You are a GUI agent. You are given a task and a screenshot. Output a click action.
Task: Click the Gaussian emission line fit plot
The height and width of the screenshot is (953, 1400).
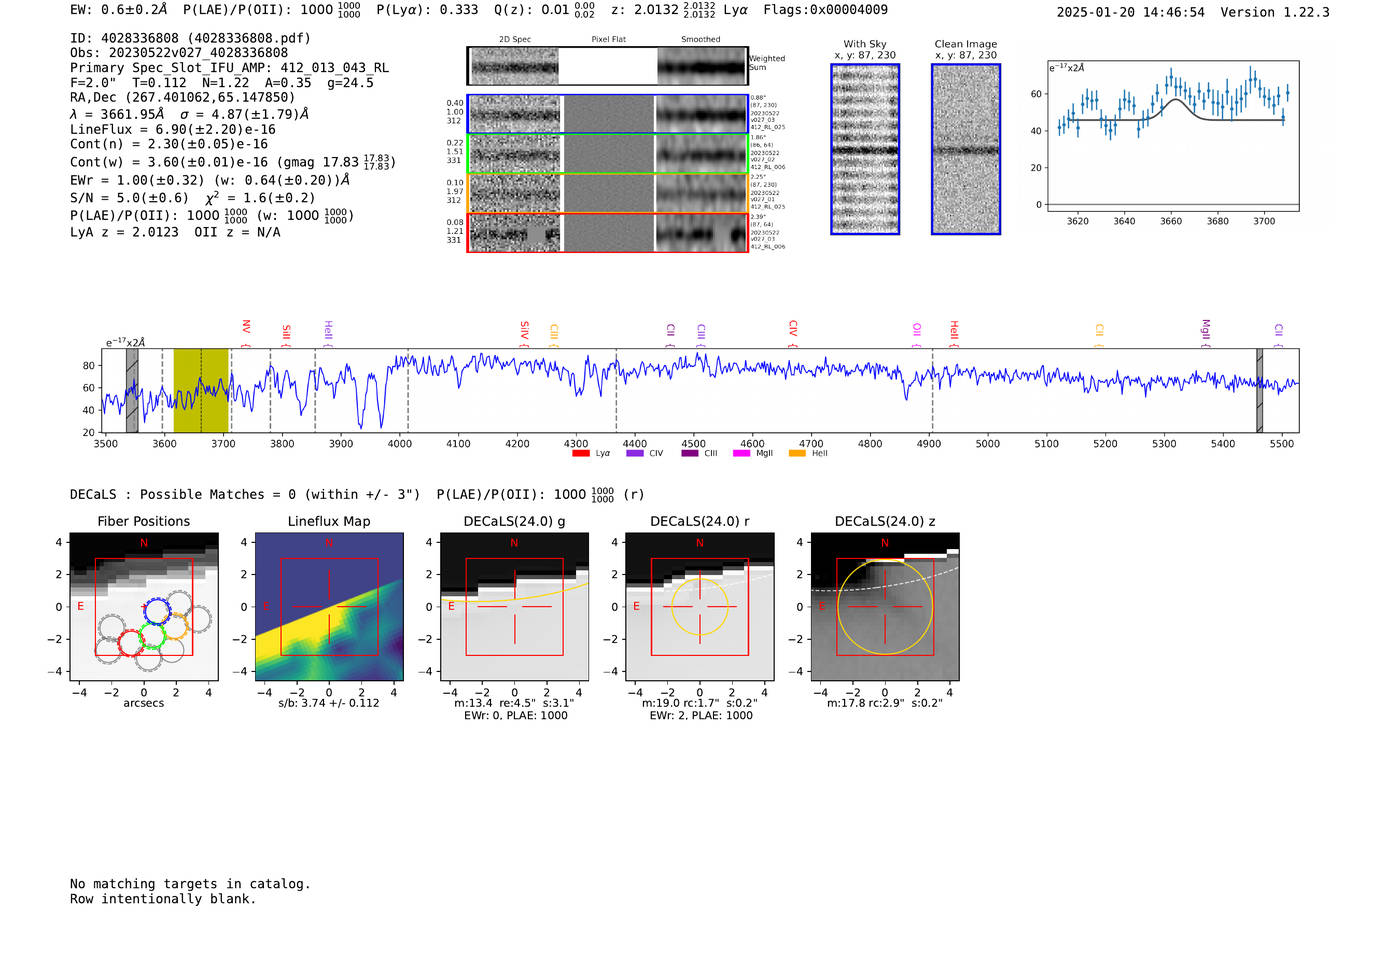[1172, 136]
